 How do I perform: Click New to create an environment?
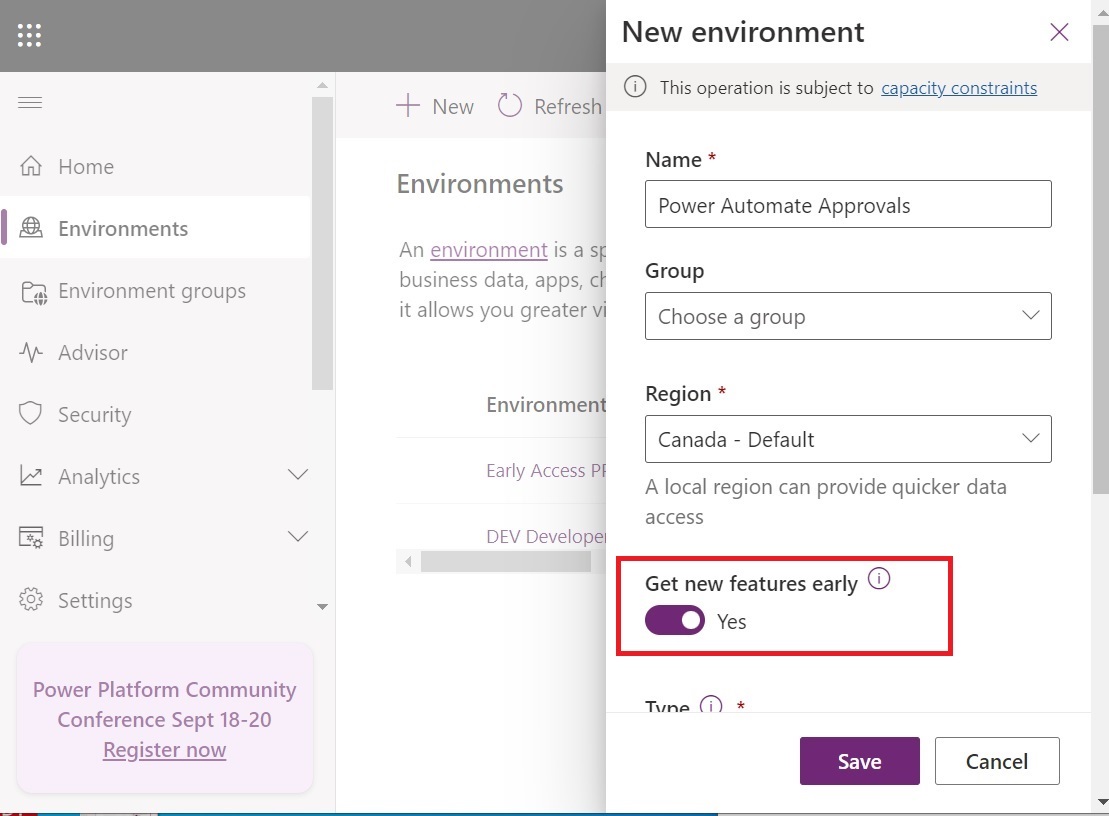coord(434,105)
